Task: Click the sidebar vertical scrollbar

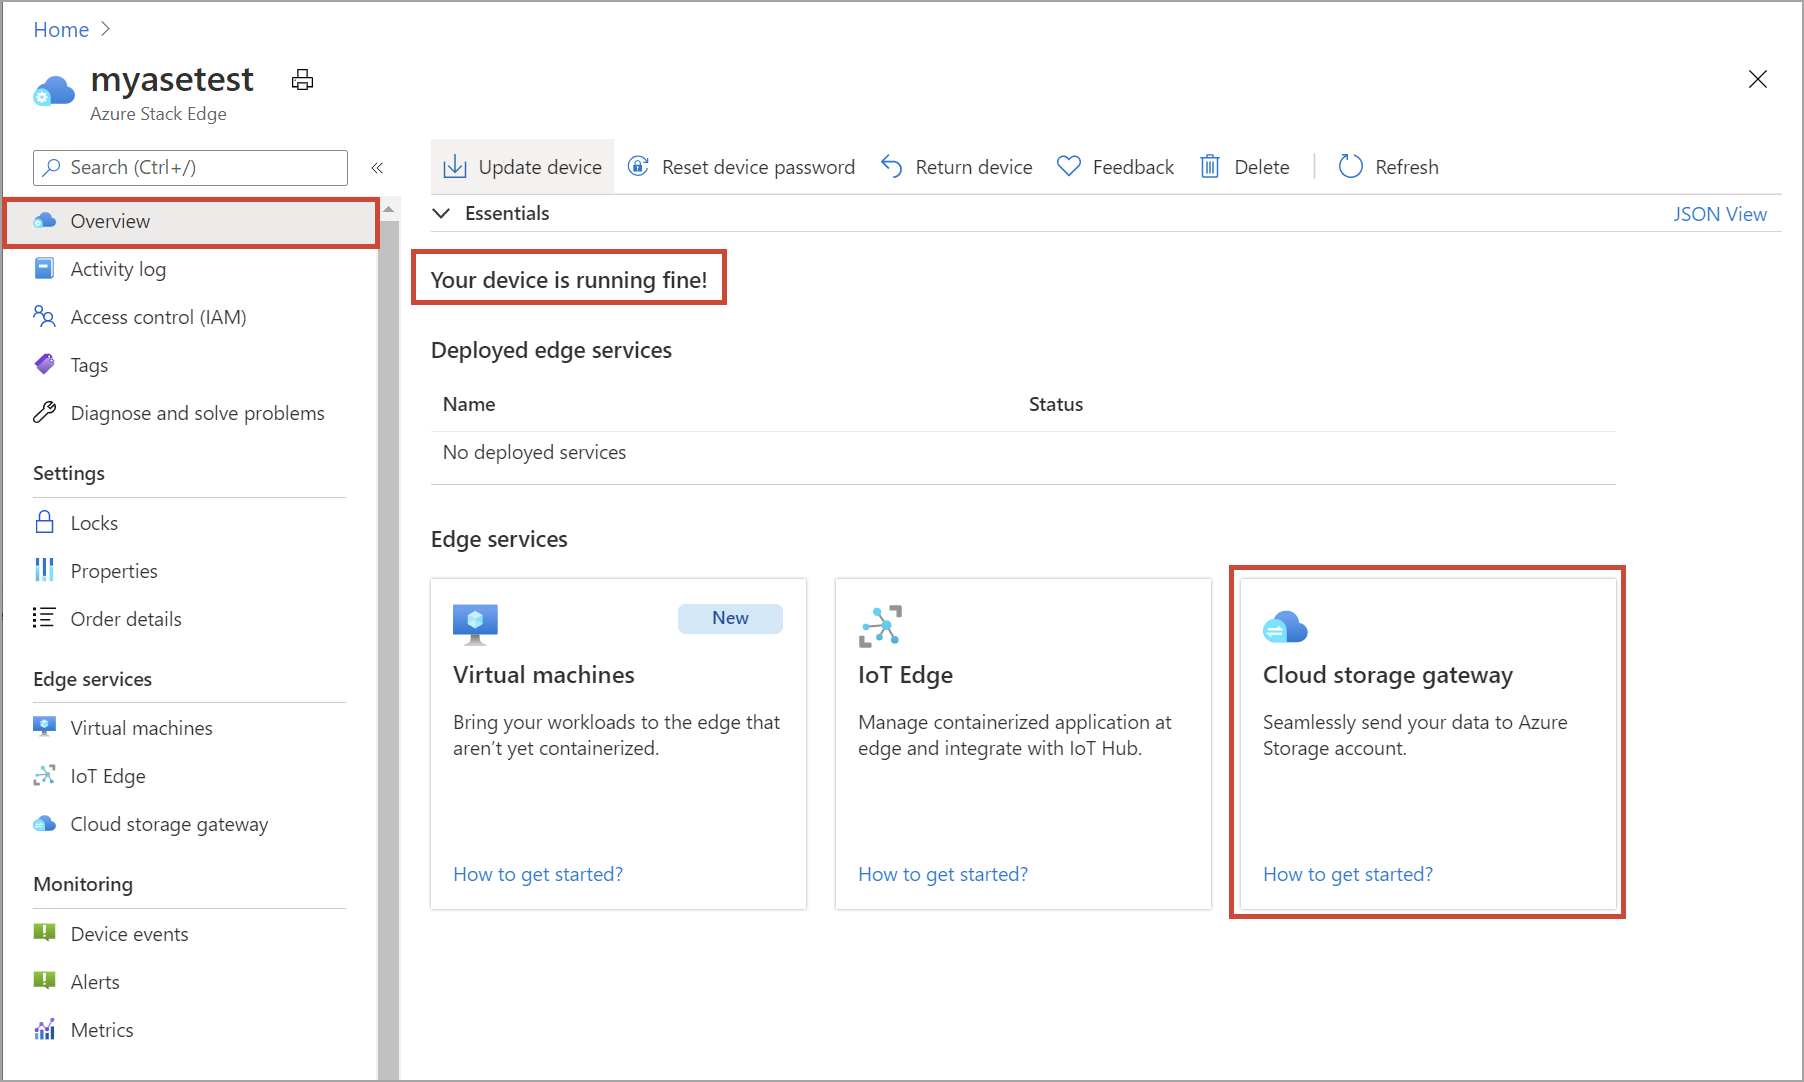Action: [x=388, y=650]
